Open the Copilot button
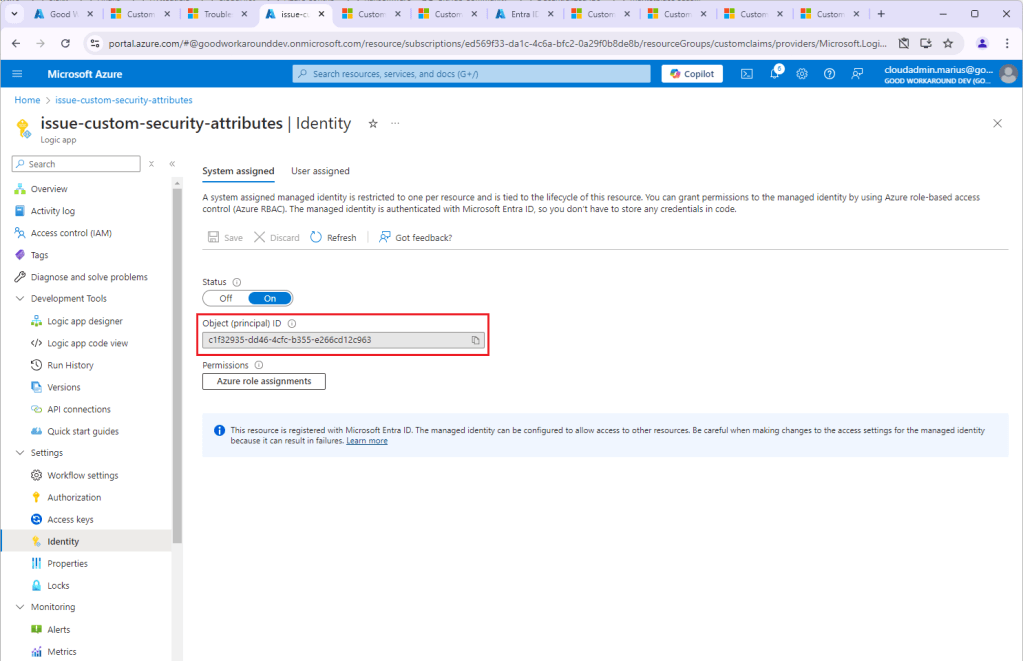This screenshot has width=1023, height=661. [x=692, y=74]
